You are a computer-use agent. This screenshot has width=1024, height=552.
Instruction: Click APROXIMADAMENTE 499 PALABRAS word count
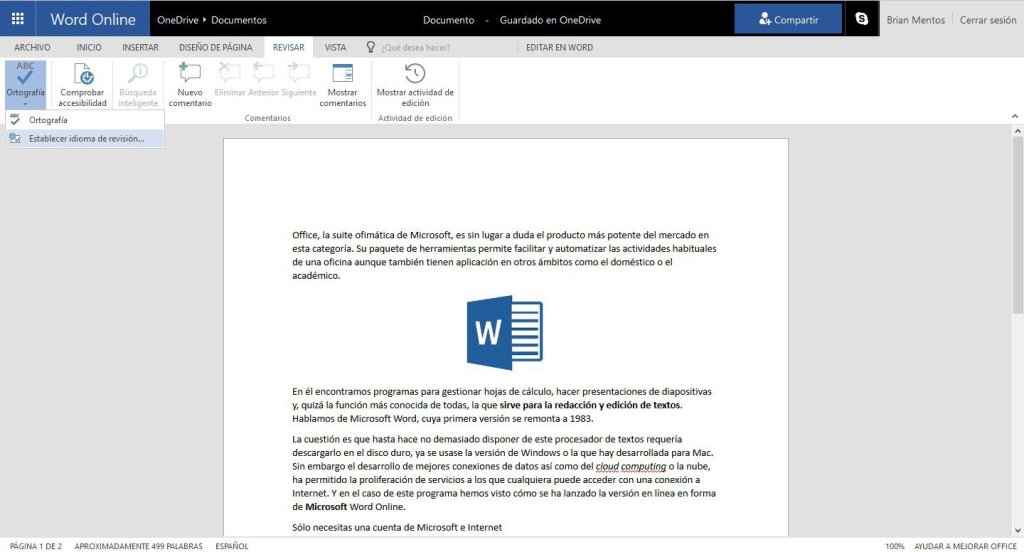tap(138, 546)
